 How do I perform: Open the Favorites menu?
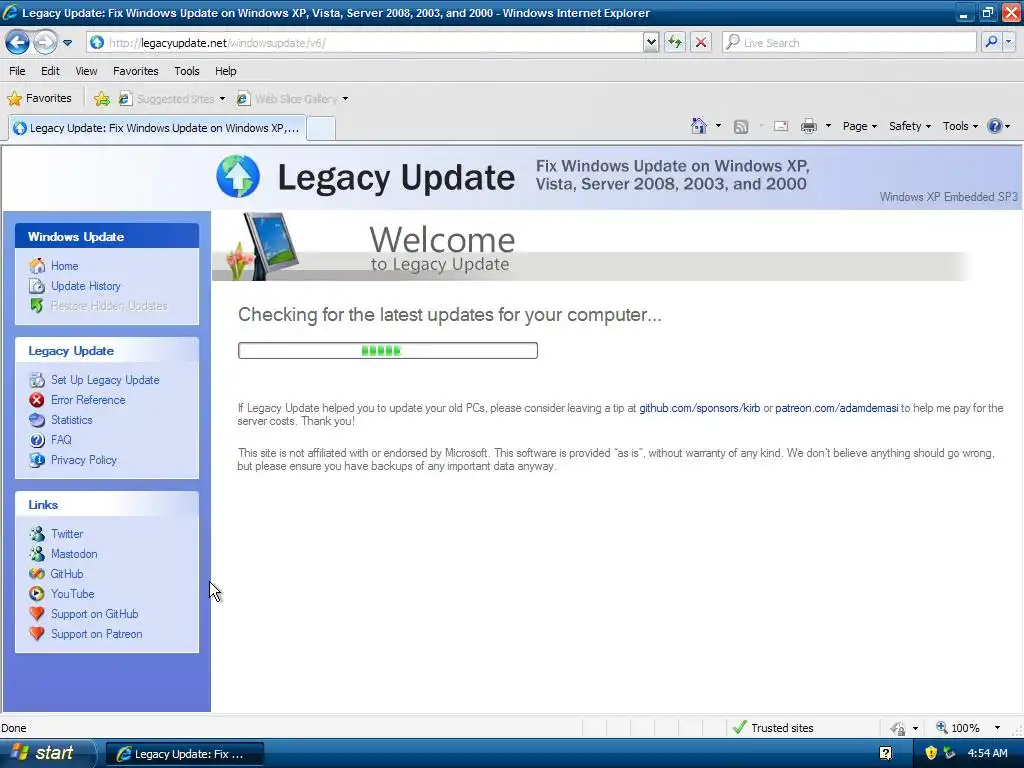(135, 71)
